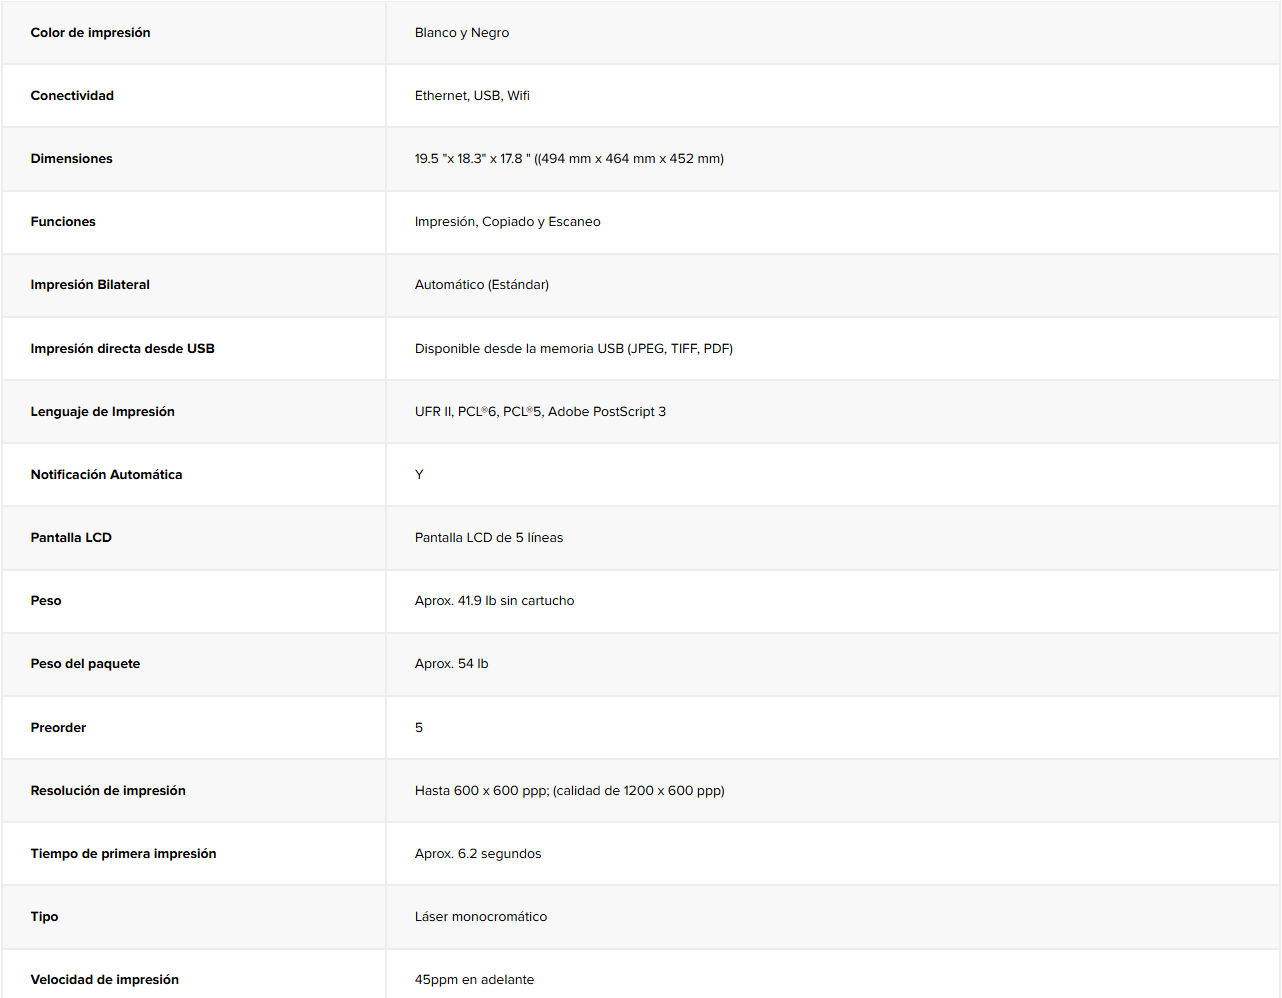
Task: Click the 'Conectividad' specification label
Action: [72, 96]
